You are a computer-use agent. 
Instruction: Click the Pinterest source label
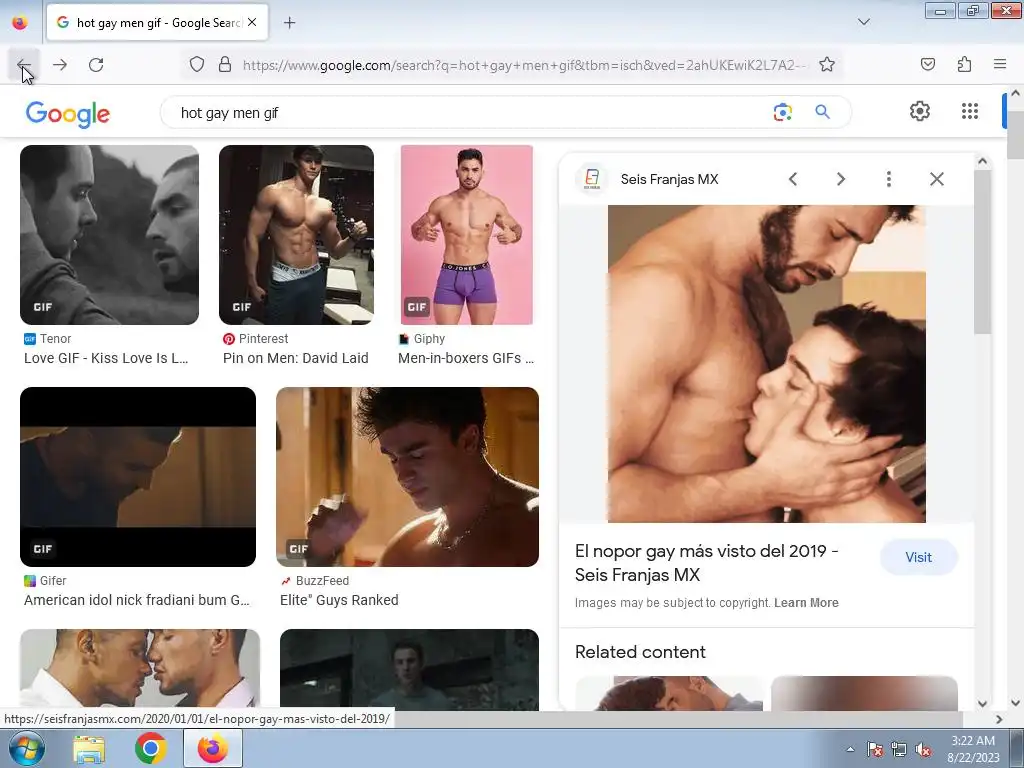(263, 338)
